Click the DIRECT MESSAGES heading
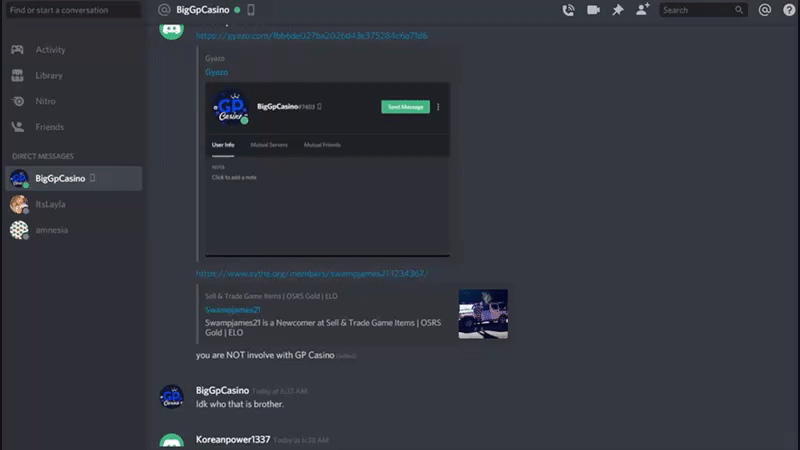800x450 pixels. click(43, 156)
